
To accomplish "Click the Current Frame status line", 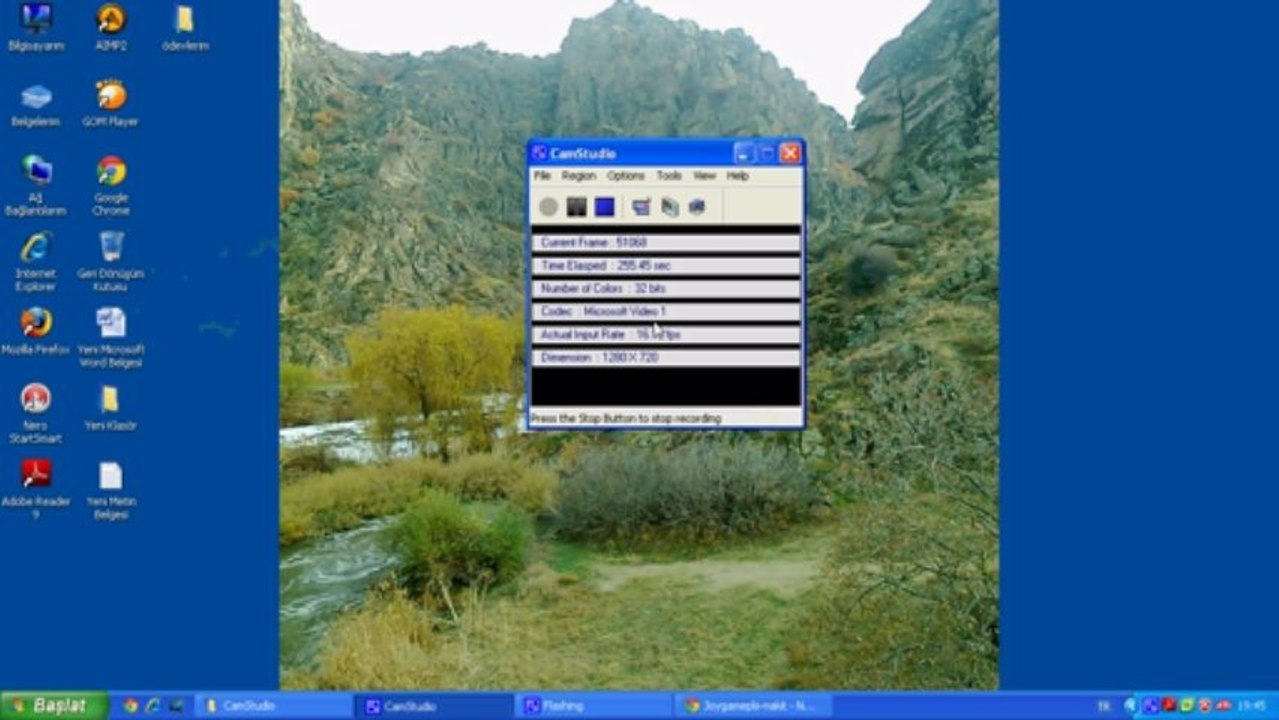I will coord(665,243).
